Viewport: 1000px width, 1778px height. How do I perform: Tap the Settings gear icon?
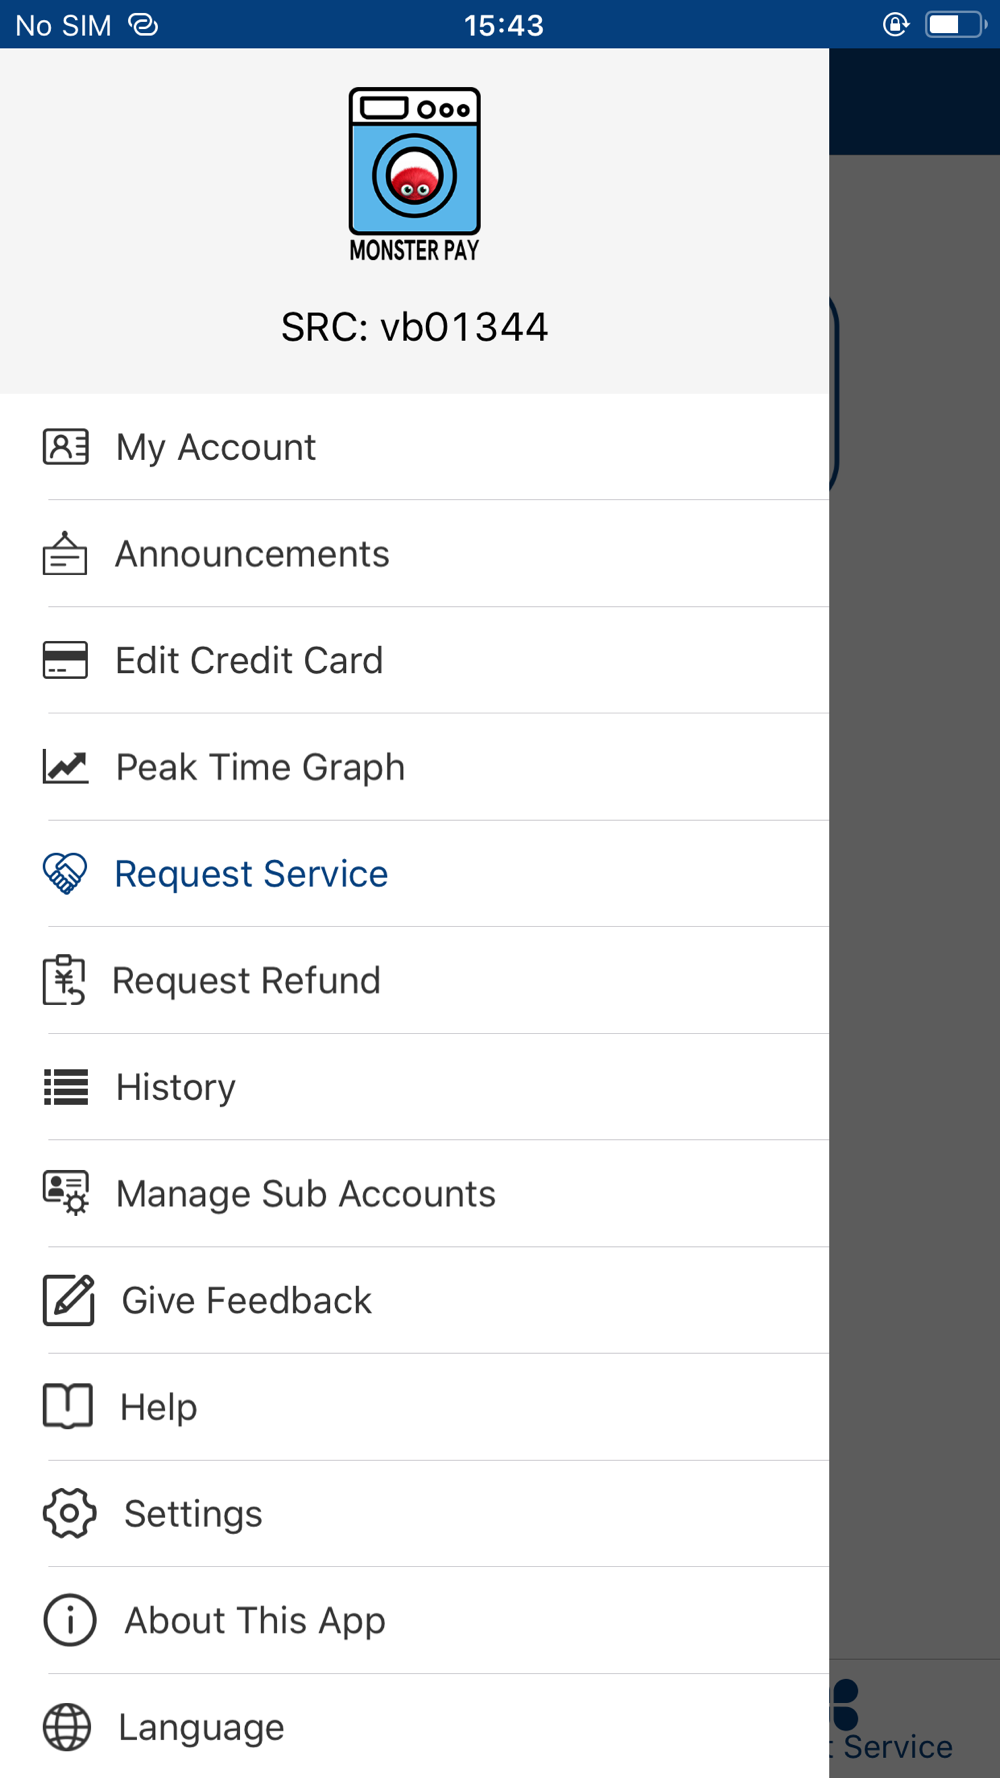point(69,1513)
